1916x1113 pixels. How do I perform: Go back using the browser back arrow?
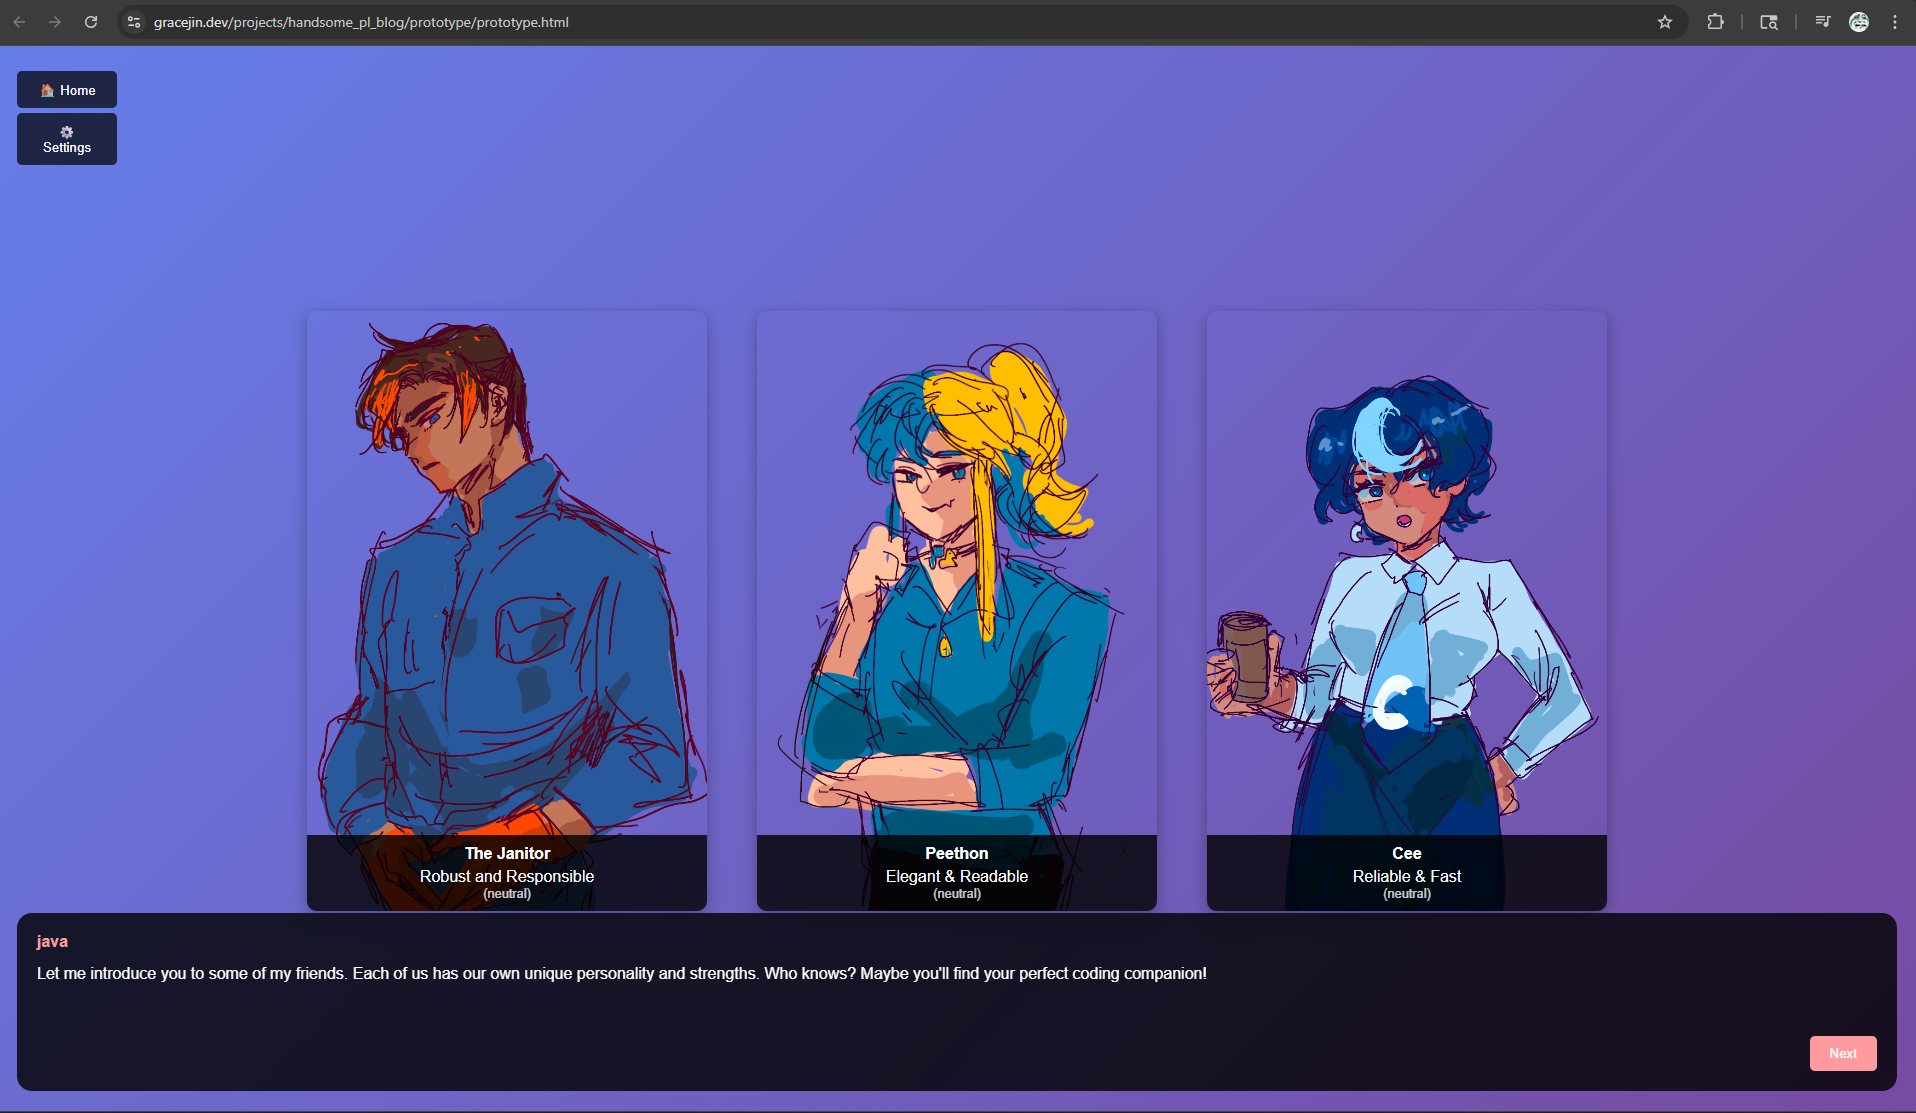click(19, 22)
